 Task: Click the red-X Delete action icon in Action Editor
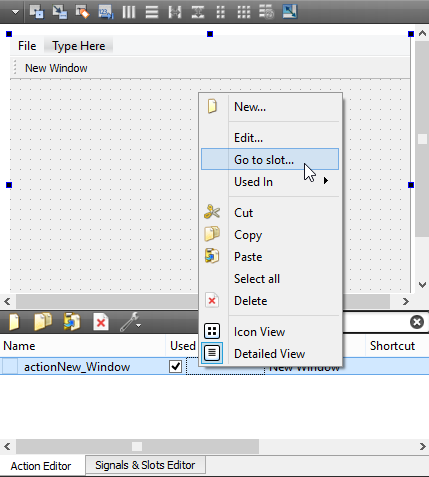point(101,322)
